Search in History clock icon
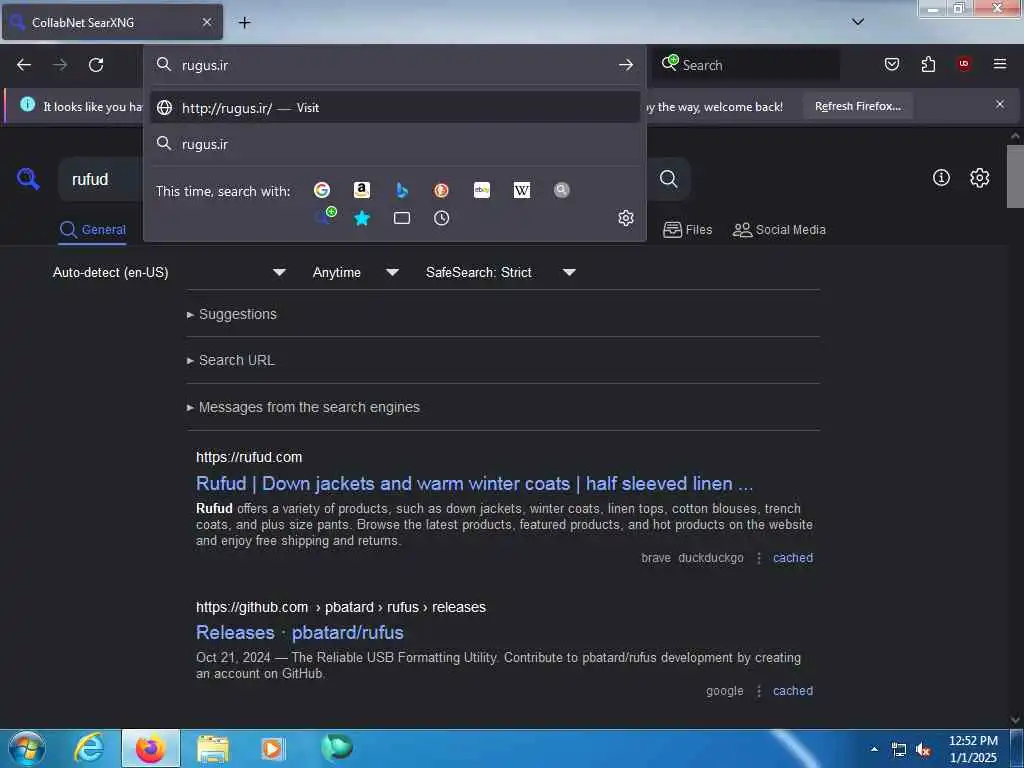The image size is (1024, 768). [441, 218]
